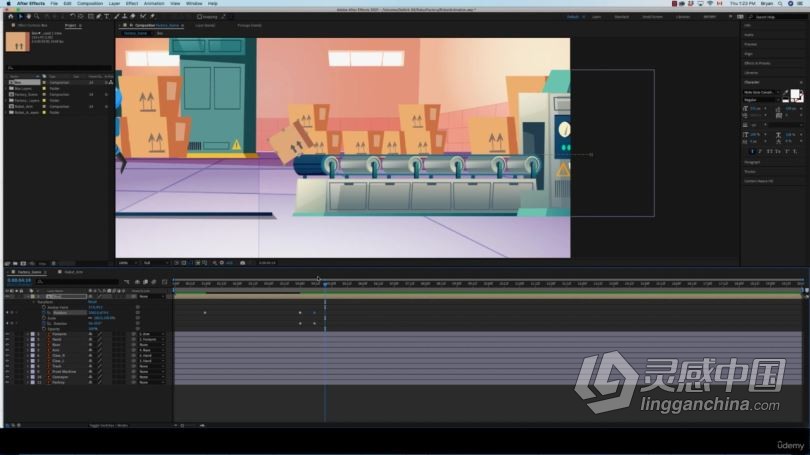Screen dimensions: 810x455
Task: Click the Scale property stopwatch
Action: point(44,318)
